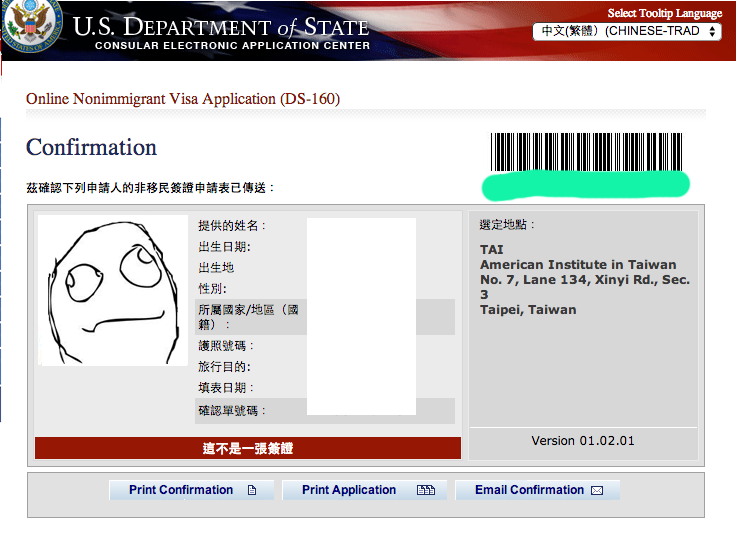Click 'Version 01.02.01' text
736x533 pixels.
[x=583, y=441]
